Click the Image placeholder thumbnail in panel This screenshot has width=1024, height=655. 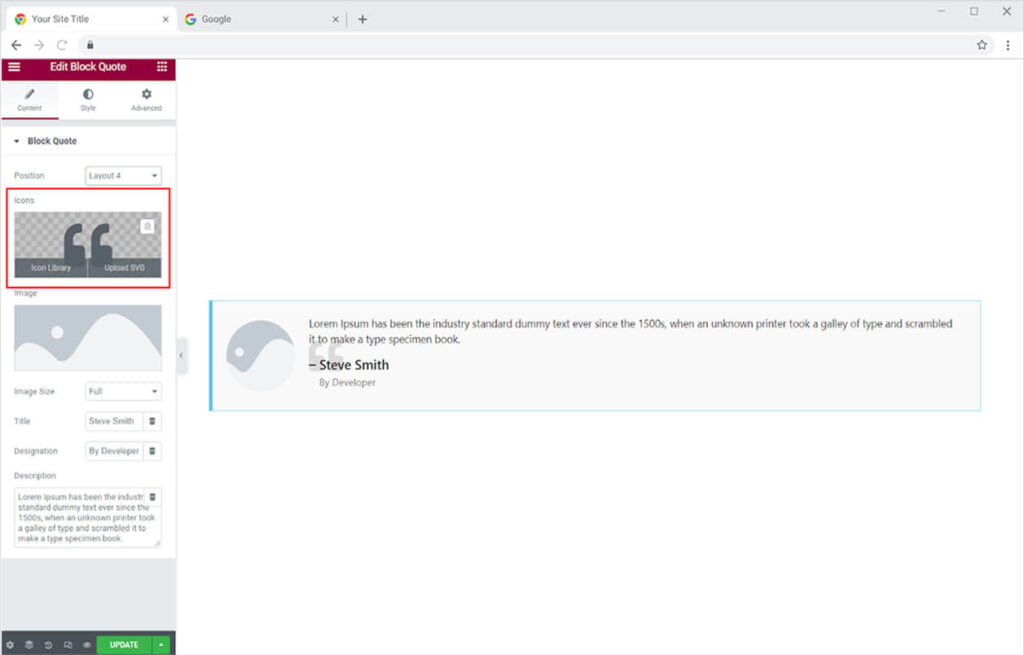click(x=88, y=338)
